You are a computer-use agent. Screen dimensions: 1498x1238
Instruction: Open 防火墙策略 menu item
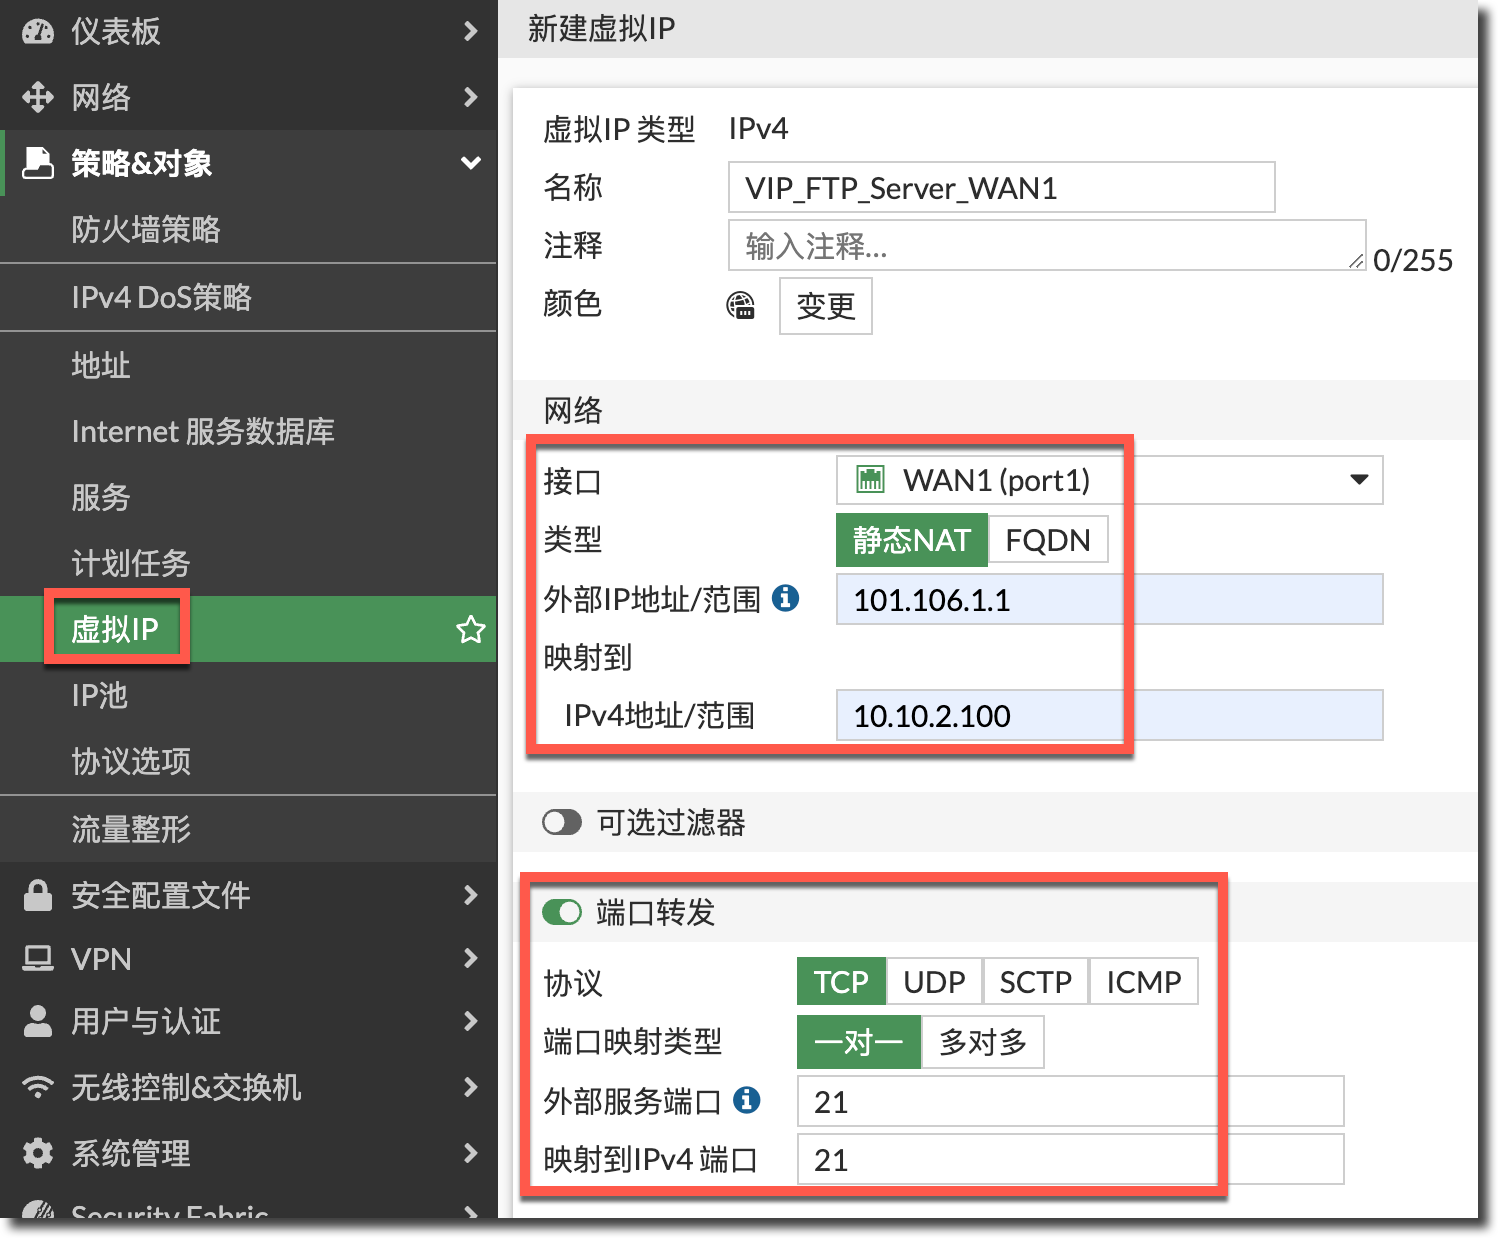click(146, 230)
